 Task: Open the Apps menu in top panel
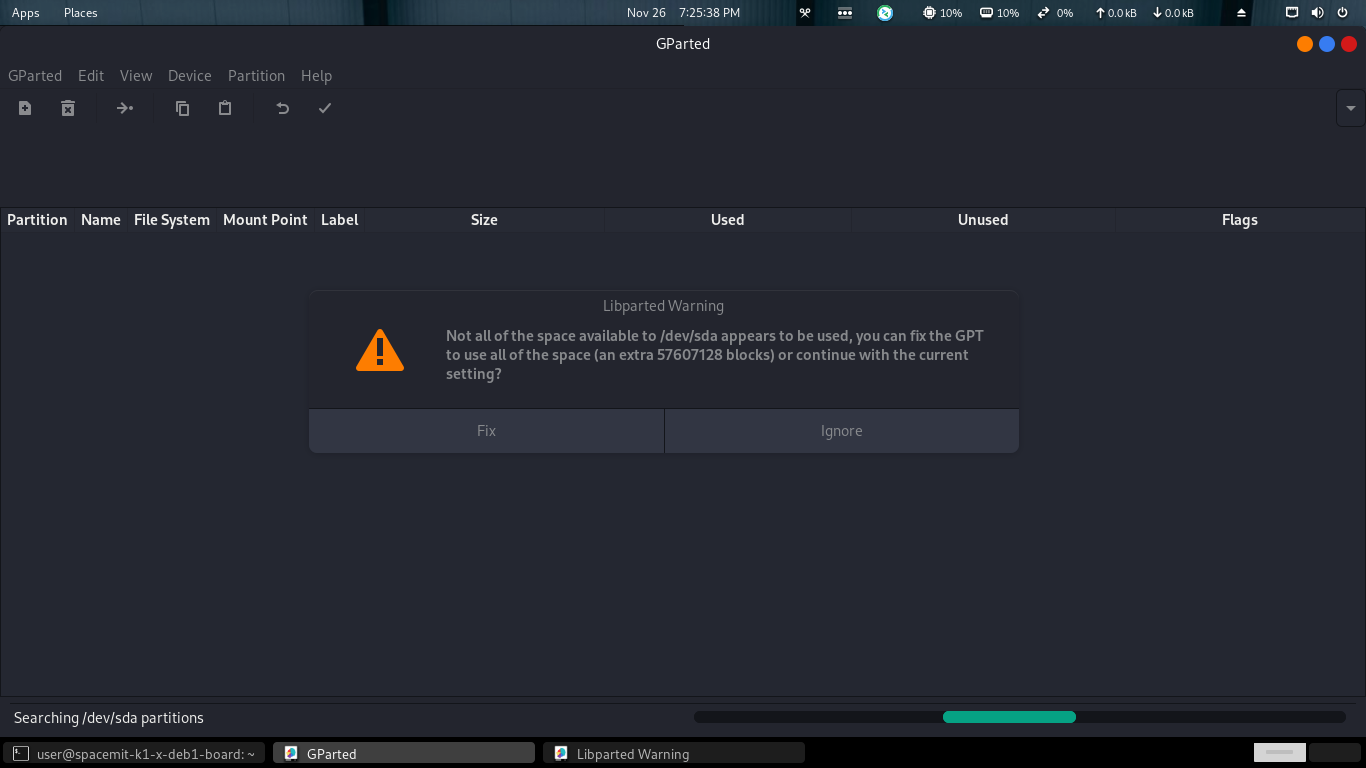(26, 13)
